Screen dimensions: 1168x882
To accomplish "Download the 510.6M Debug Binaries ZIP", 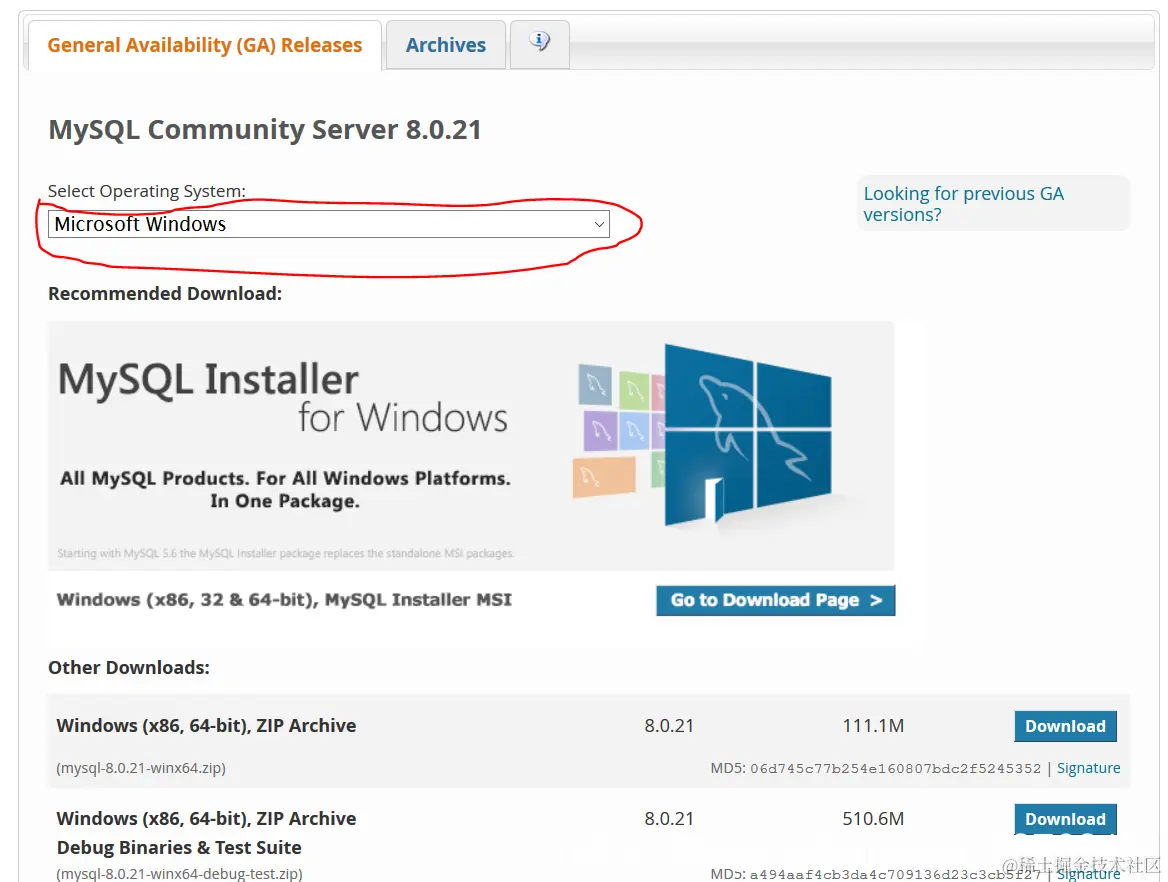I will (1065, 819).
